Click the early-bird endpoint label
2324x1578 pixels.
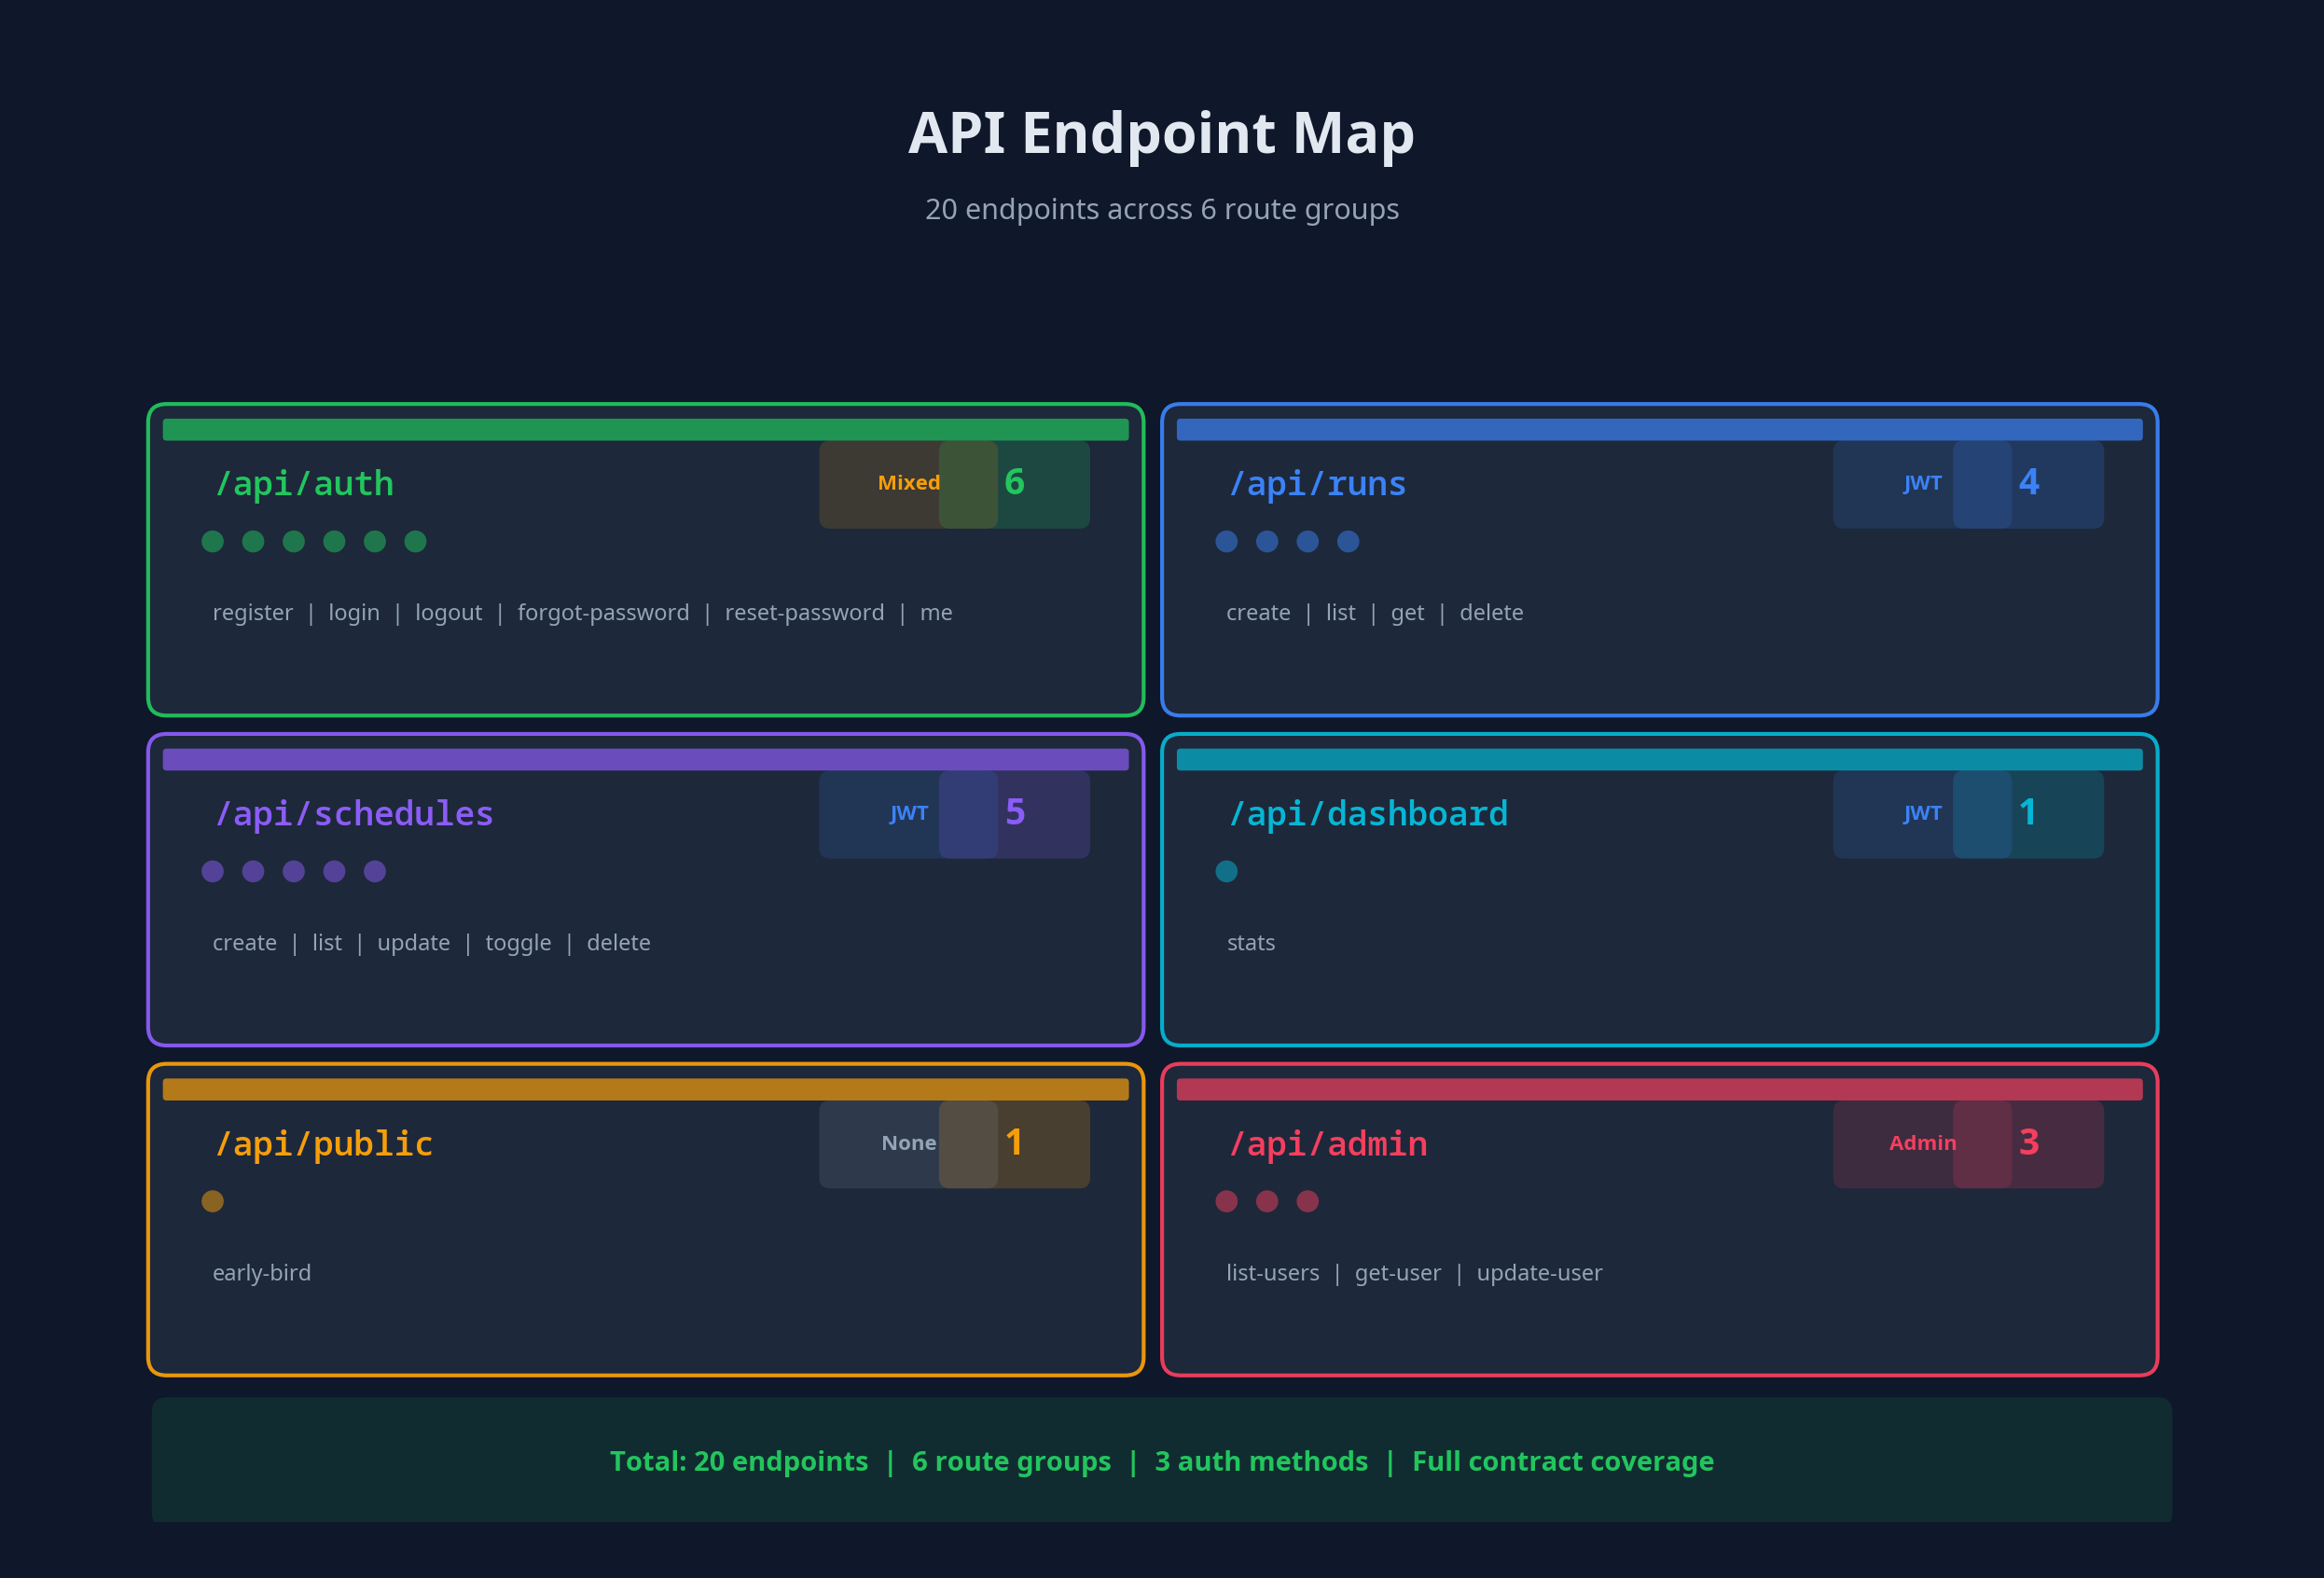coord(262,1273)
